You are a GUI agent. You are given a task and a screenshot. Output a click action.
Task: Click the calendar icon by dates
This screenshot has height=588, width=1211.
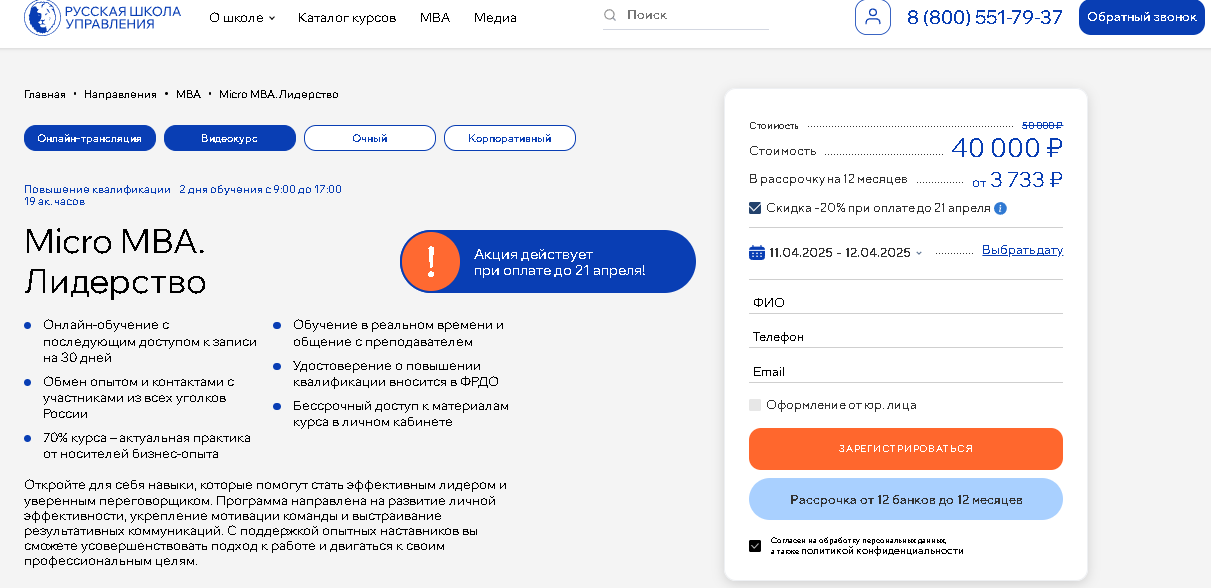[x=757, y=252]
